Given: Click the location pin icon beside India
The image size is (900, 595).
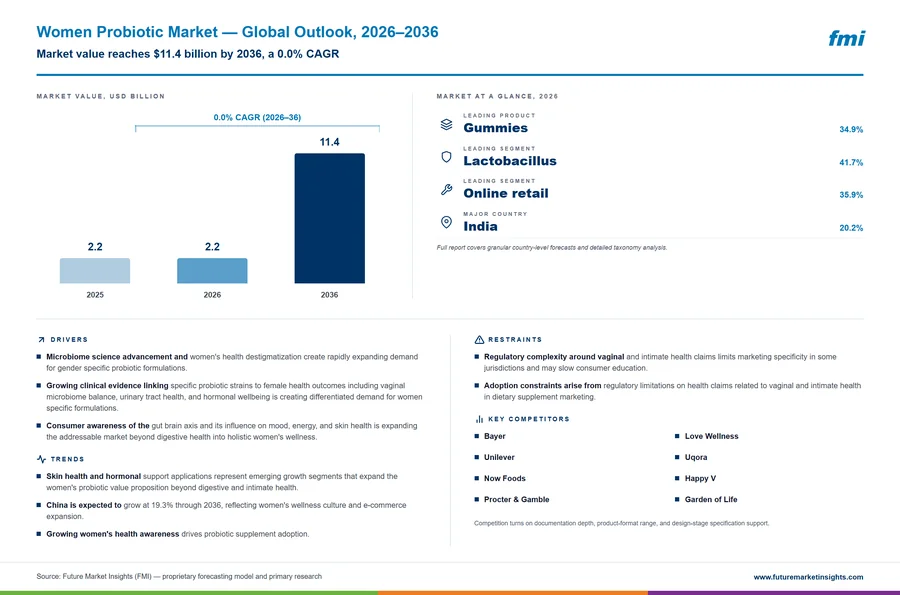Looking at the screenshot, I should [446, 222].
